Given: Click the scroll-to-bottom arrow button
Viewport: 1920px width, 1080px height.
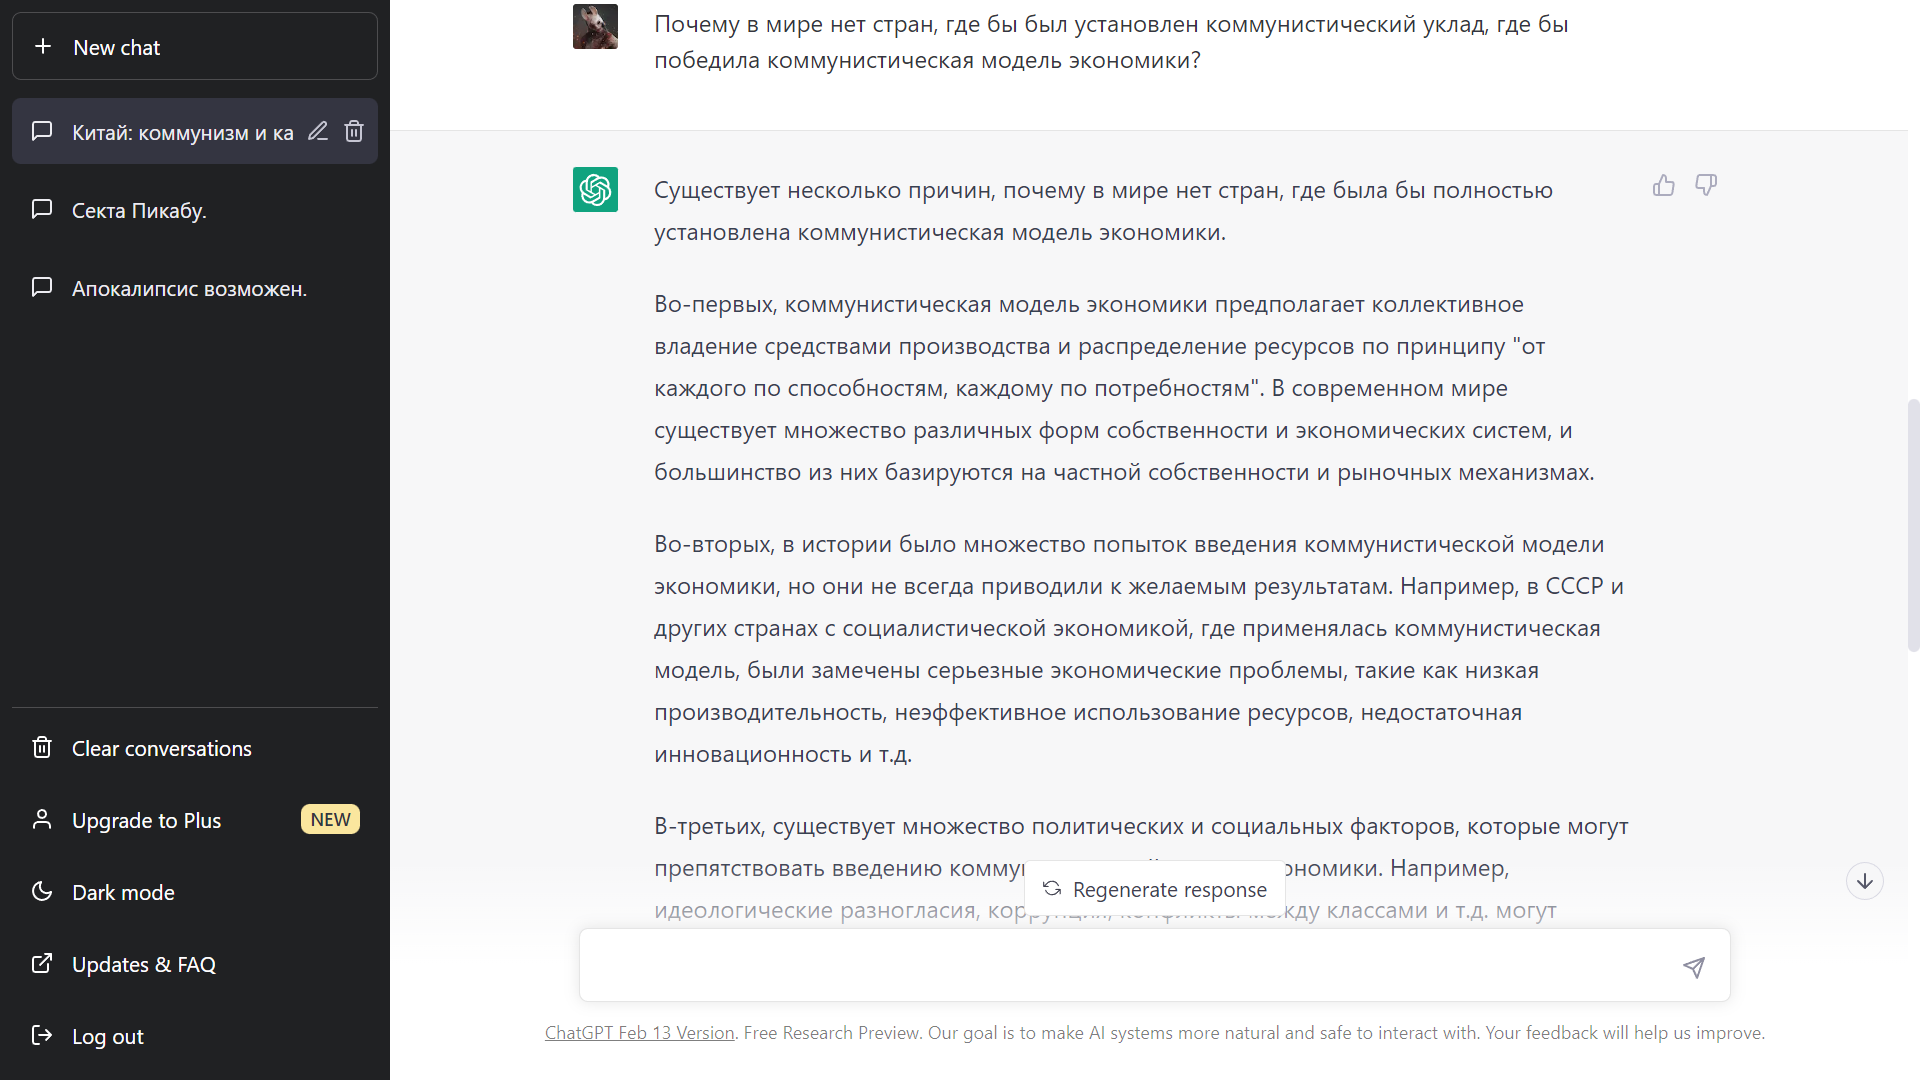Looking at the screenshot, I should coord(1864,881).
